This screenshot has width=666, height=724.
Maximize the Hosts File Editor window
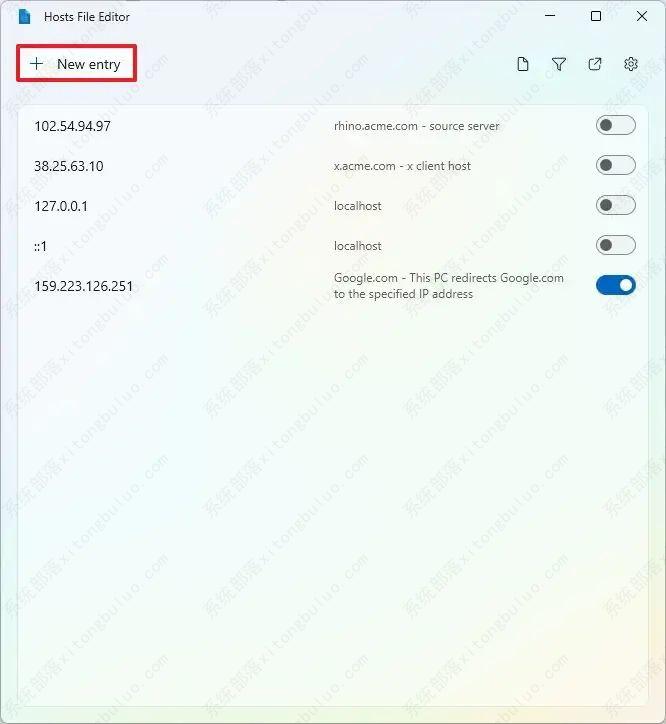pyautogui.click(x=596, y=17)
